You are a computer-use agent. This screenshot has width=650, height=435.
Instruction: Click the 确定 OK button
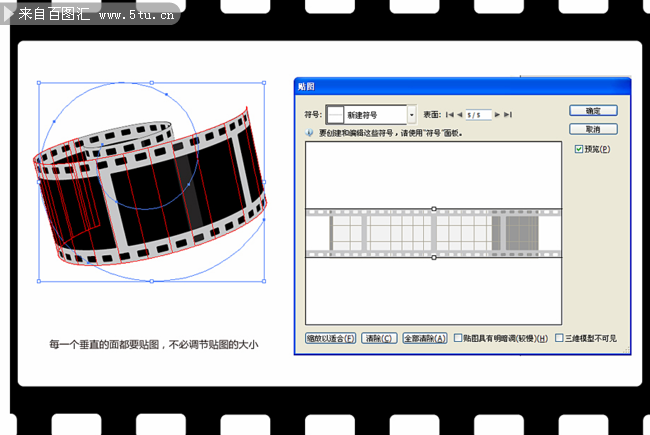point(593,110)
